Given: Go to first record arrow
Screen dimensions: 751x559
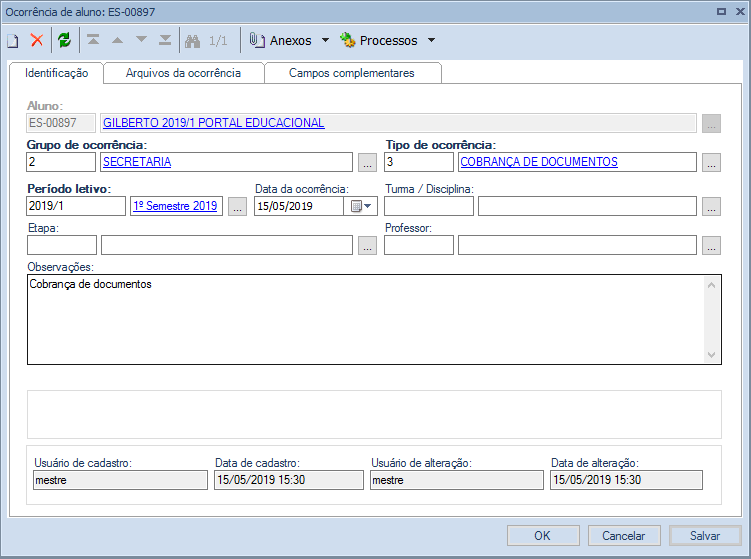Looking at the screenshot, I should click(x=93, y=40).
